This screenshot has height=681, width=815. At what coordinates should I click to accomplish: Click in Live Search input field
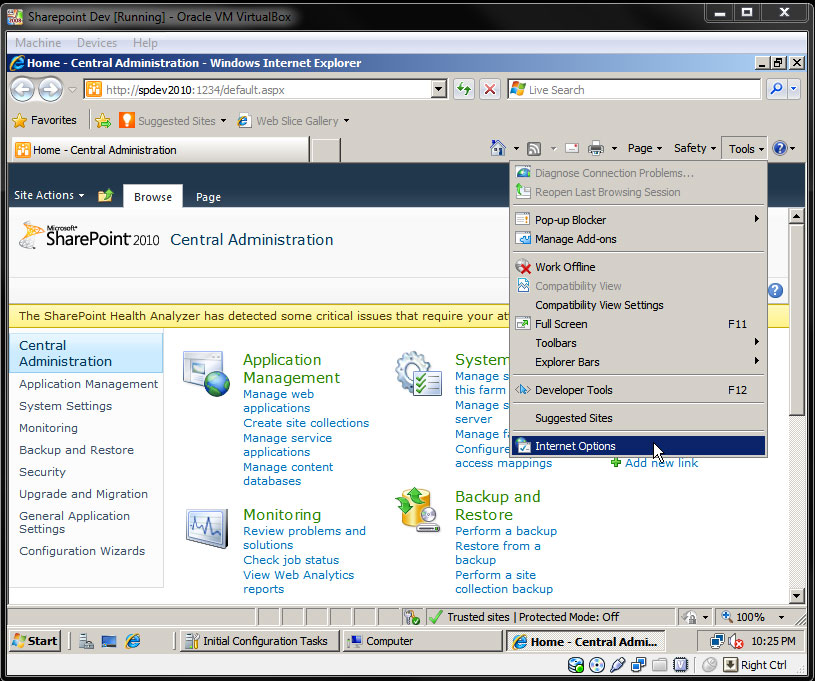click(x=634, y=89)
